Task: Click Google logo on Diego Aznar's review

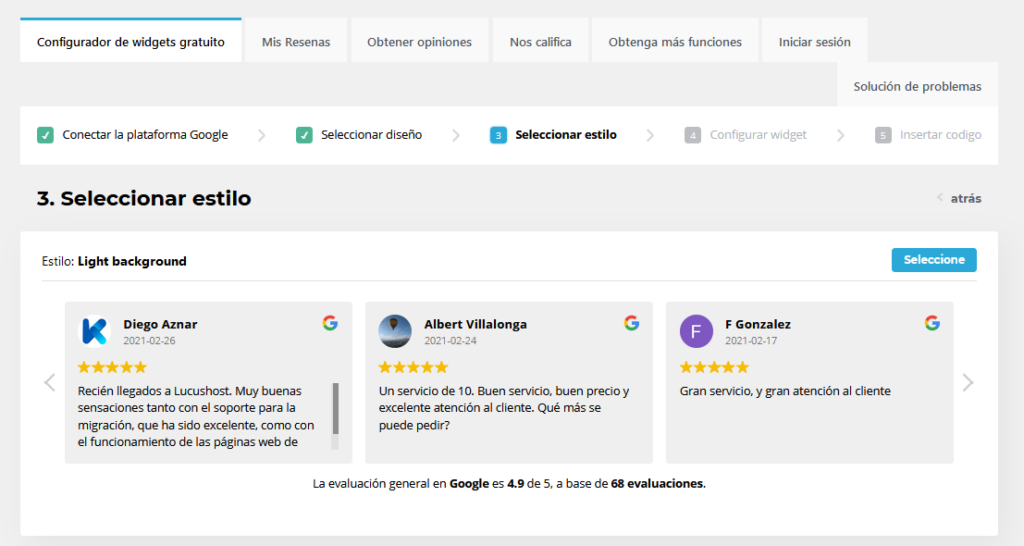Action: (x=330, y=323)
